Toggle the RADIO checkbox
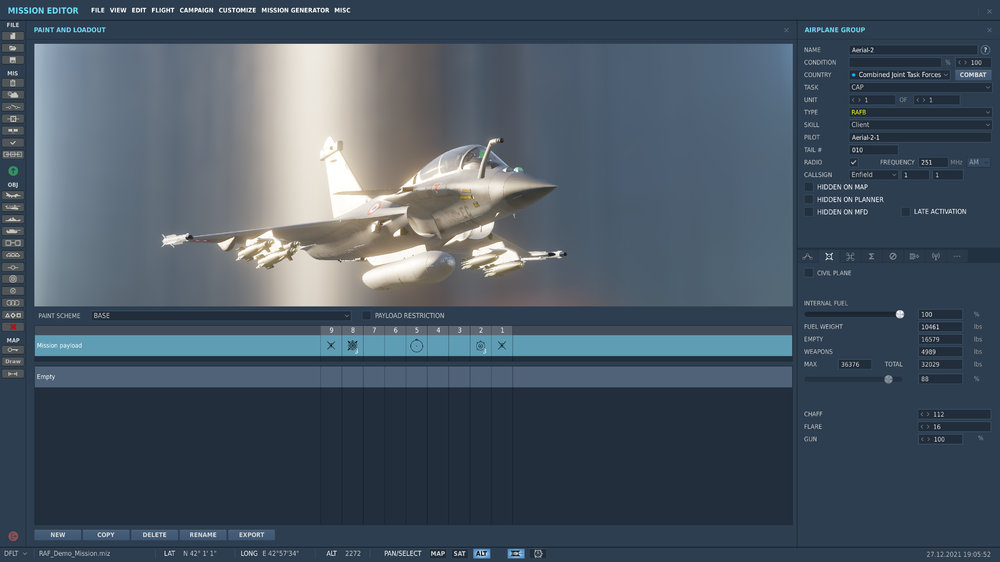 pyautogui.click(x=853, y=162)
